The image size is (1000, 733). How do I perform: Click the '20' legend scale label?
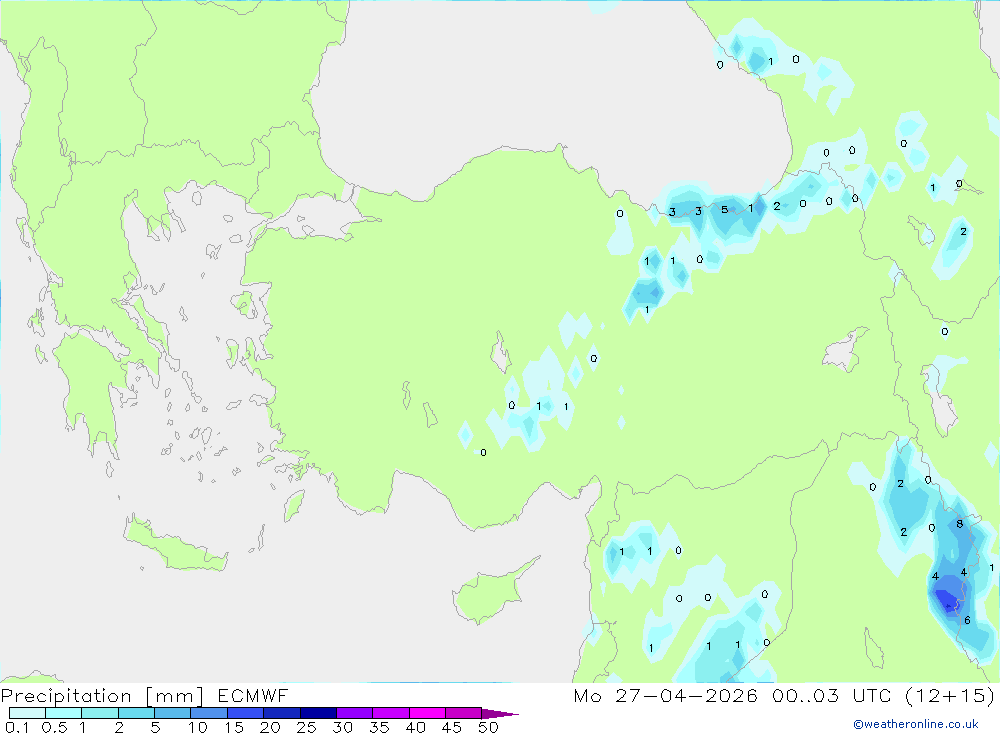[270, 727]
